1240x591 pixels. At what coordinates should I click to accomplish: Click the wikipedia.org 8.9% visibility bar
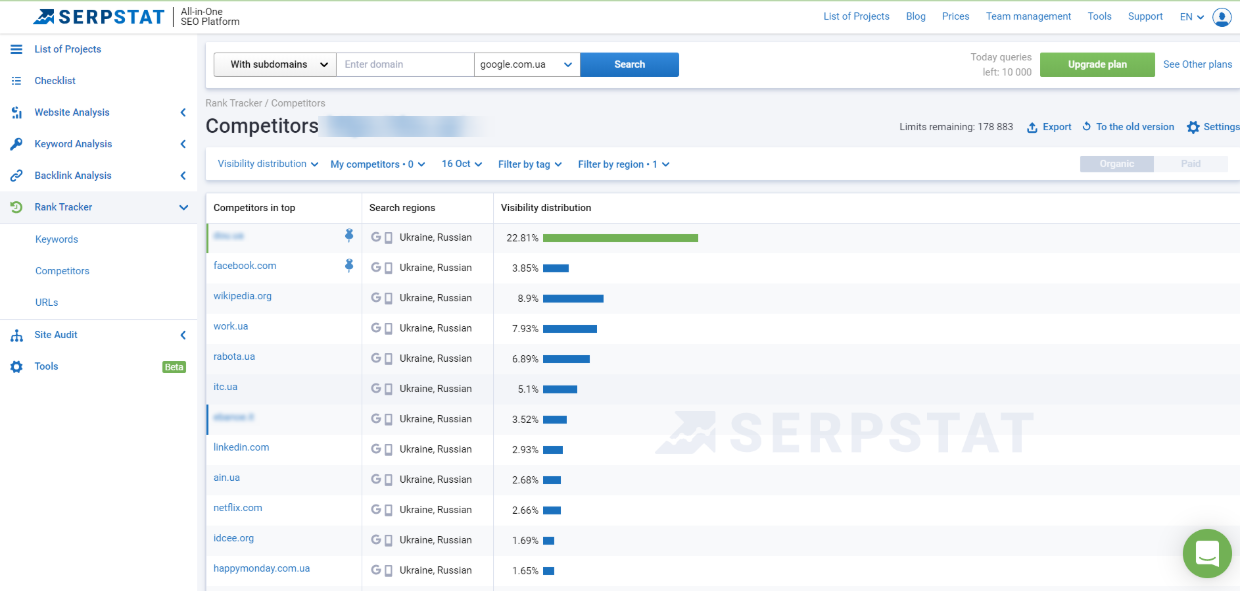pos(573,298)
